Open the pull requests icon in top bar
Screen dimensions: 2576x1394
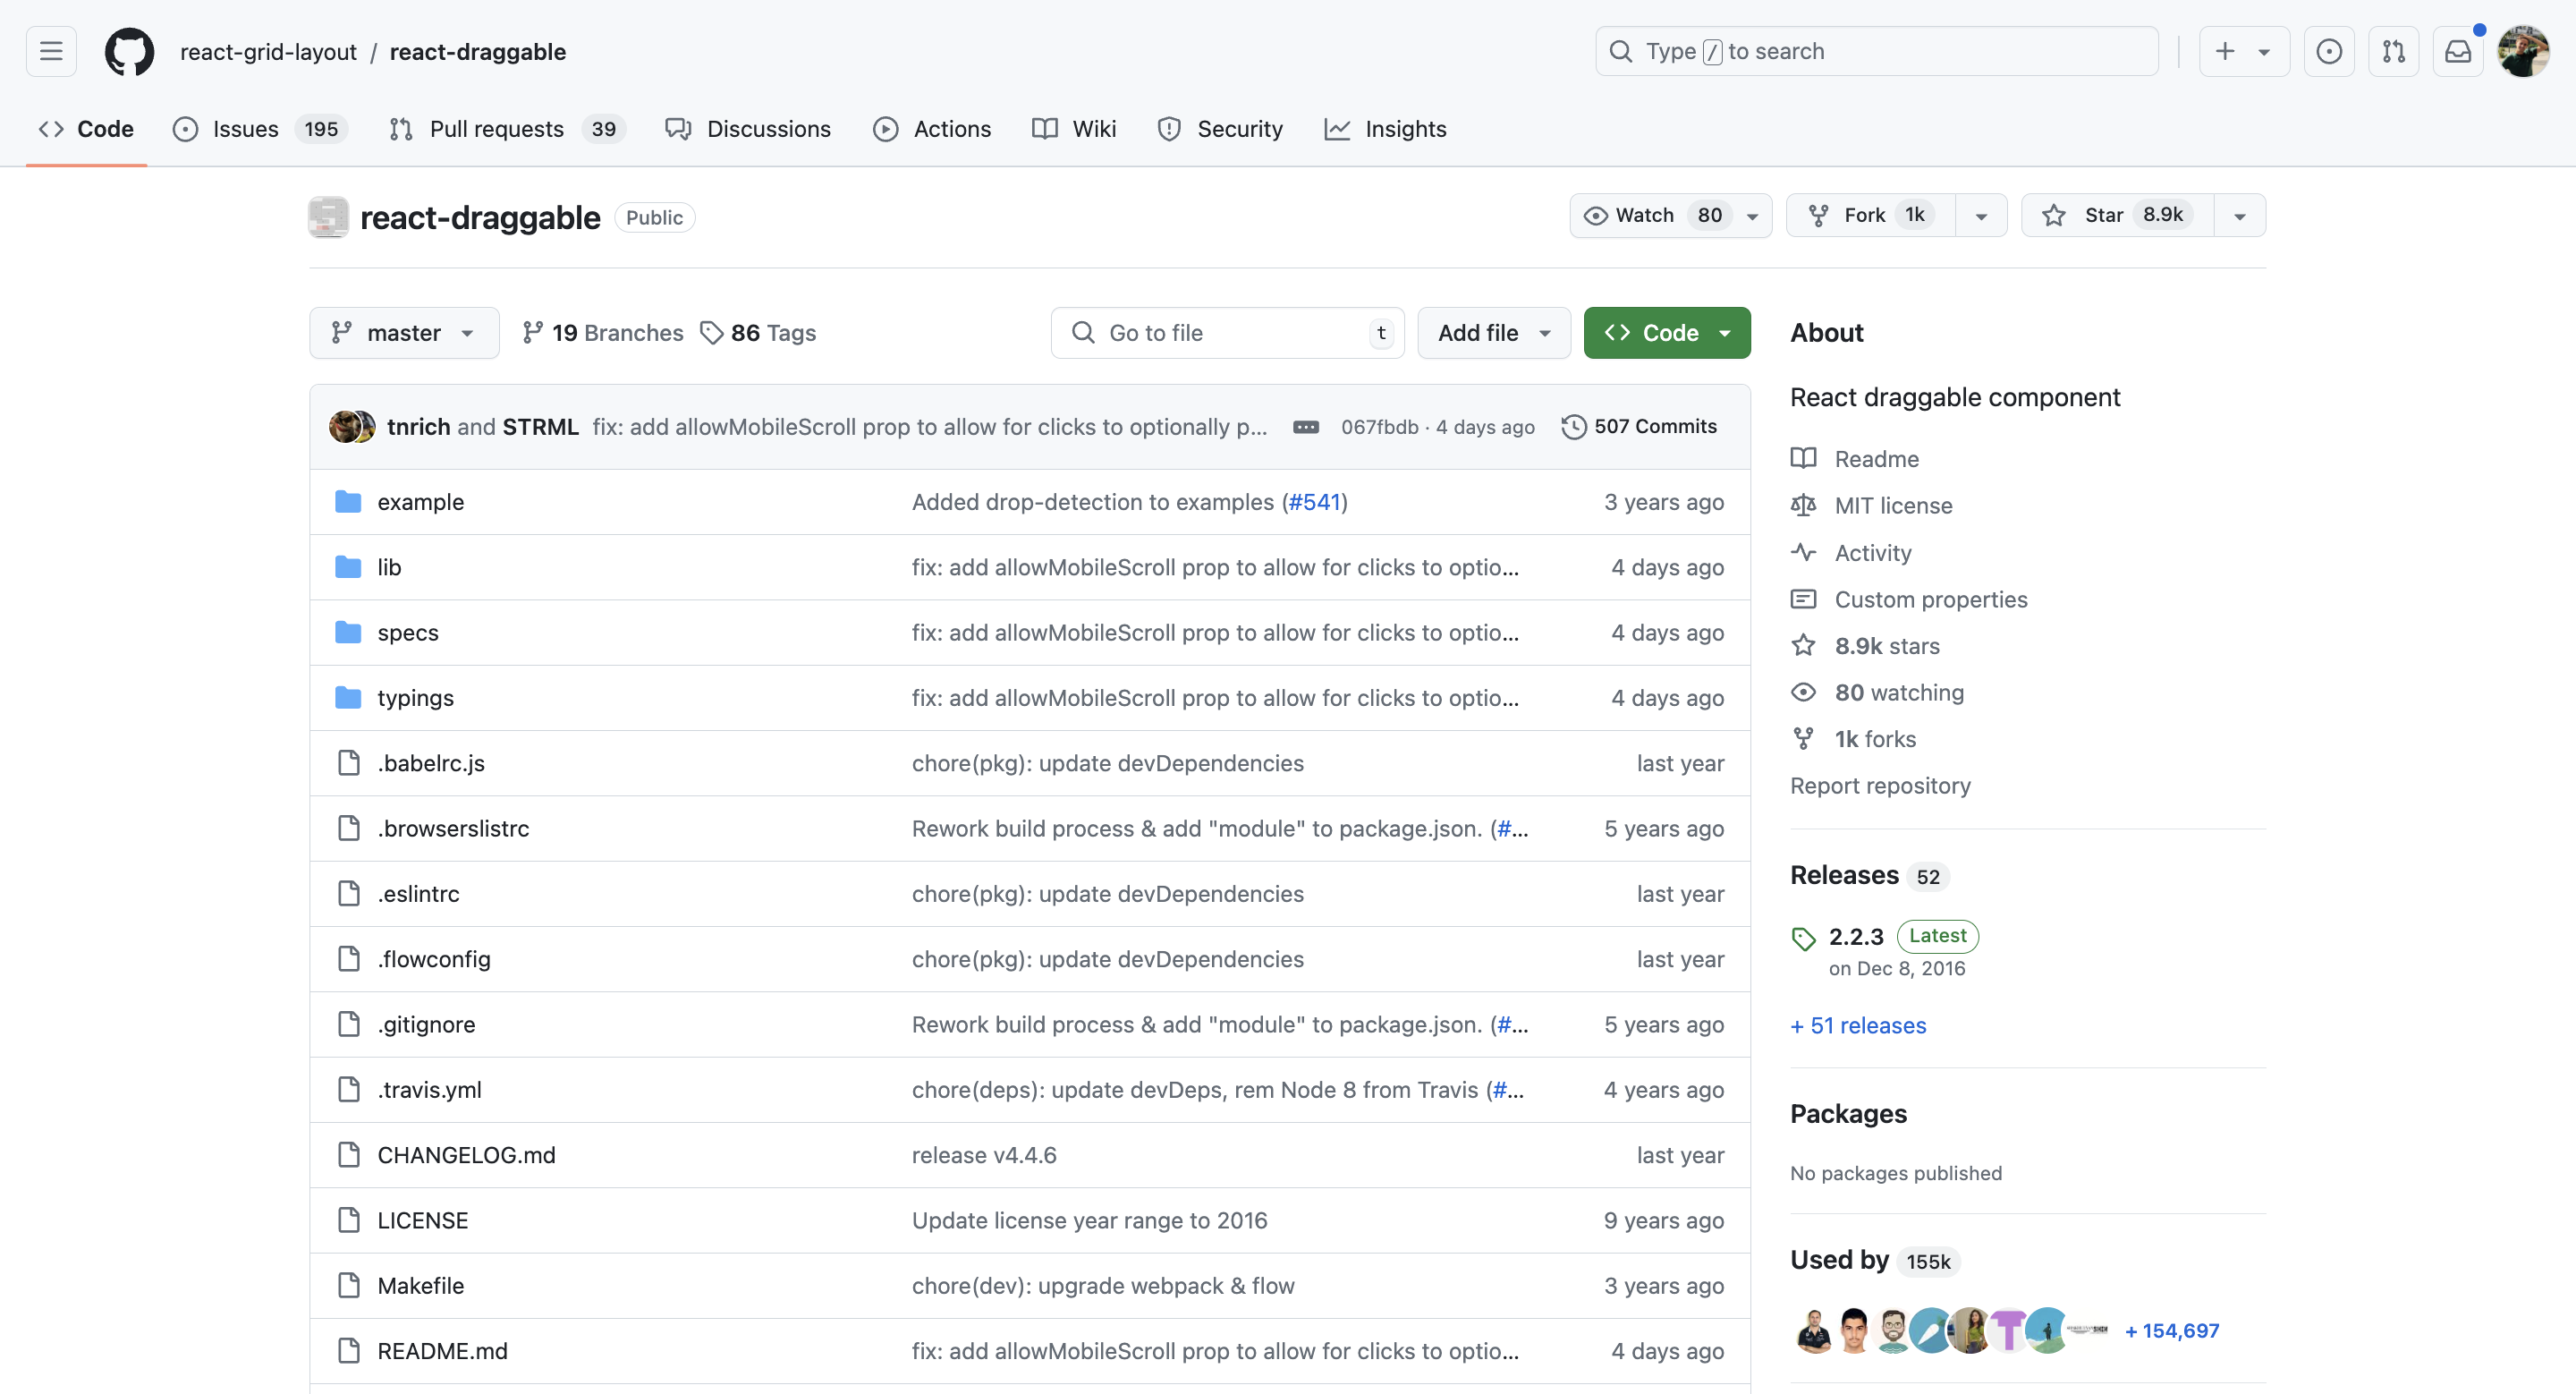(x=2394, y=51)
